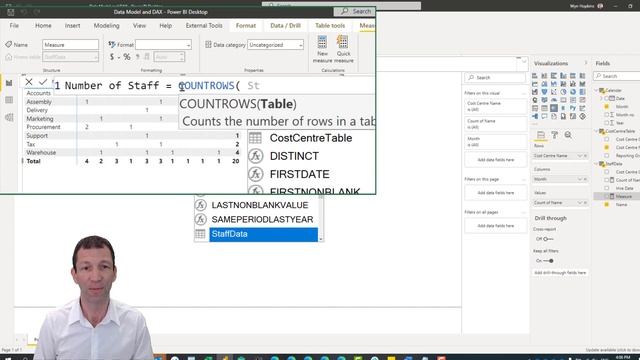The image size is (640, 360).
Task: Switch to Report view in left sidebar
Action: (9, 83)
